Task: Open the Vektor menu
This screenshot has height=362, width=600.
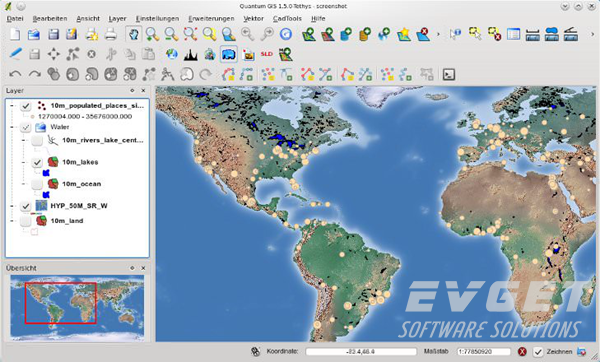Action: pyautogui.click(x=253, y=18)
